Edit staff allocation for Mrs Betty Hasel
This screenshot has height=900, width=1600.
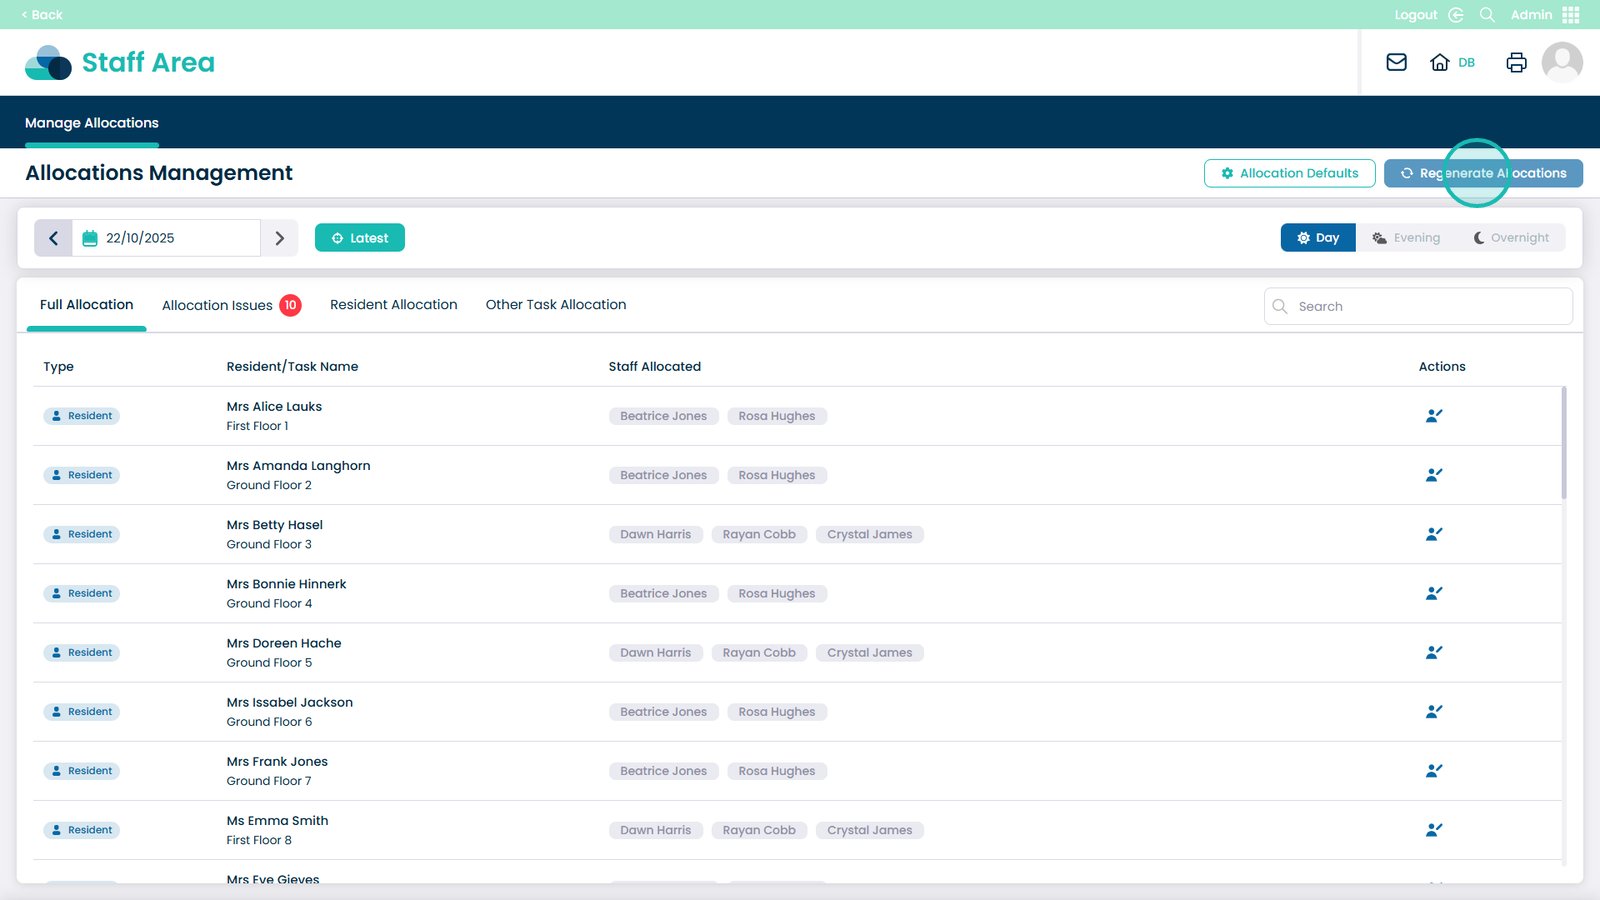1433,534
